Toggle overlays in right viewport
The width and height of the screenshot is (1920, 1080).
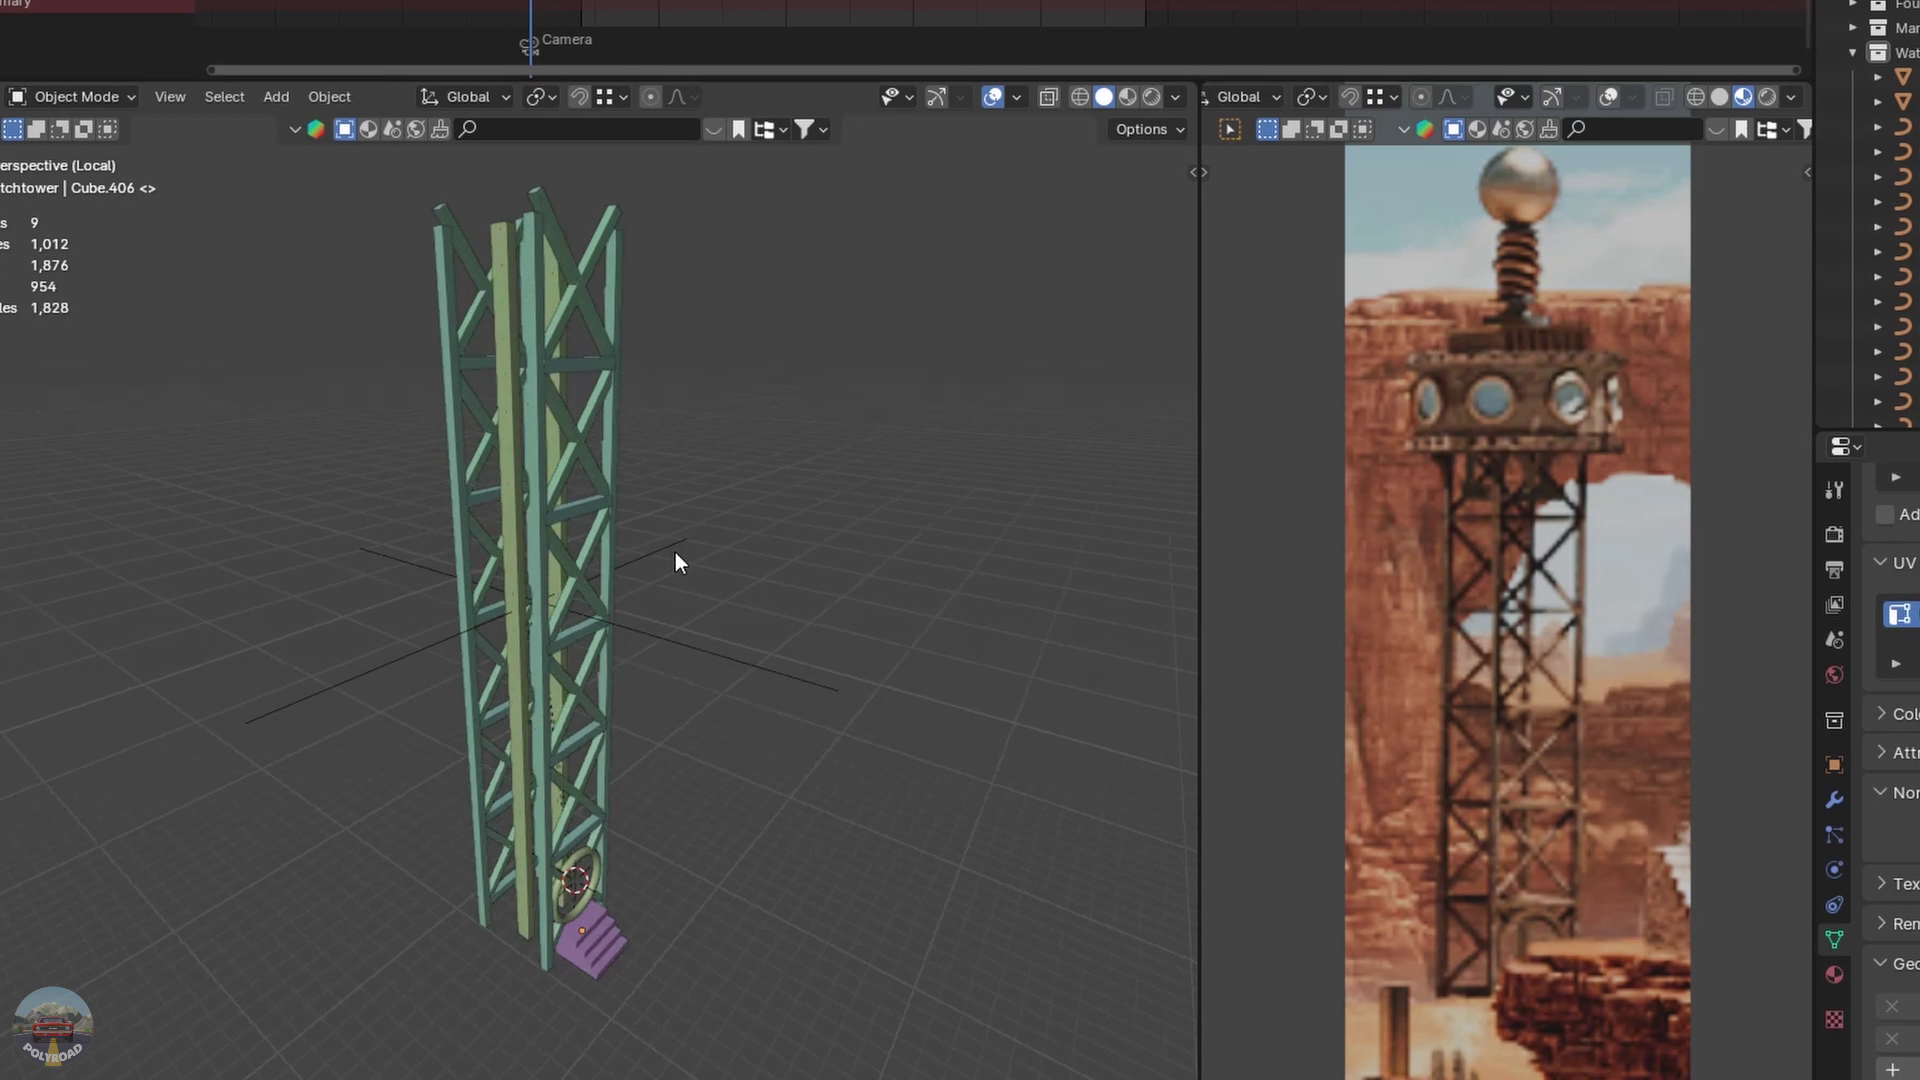[x=1608, y=97]
